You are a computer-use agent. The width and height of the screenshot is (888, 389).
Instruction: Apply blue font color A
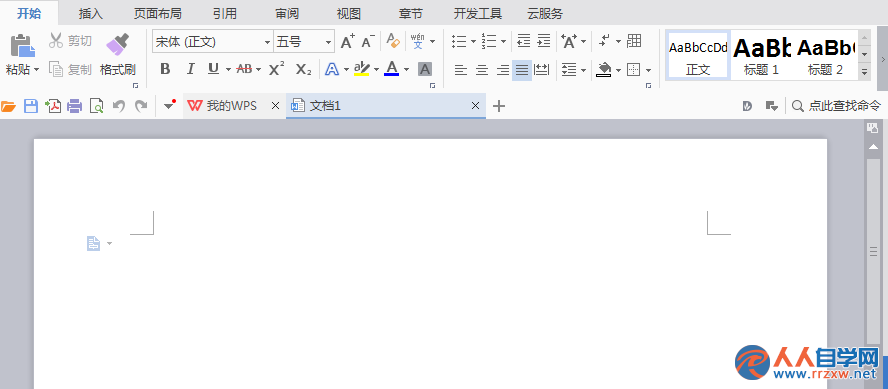click(391, 69)
